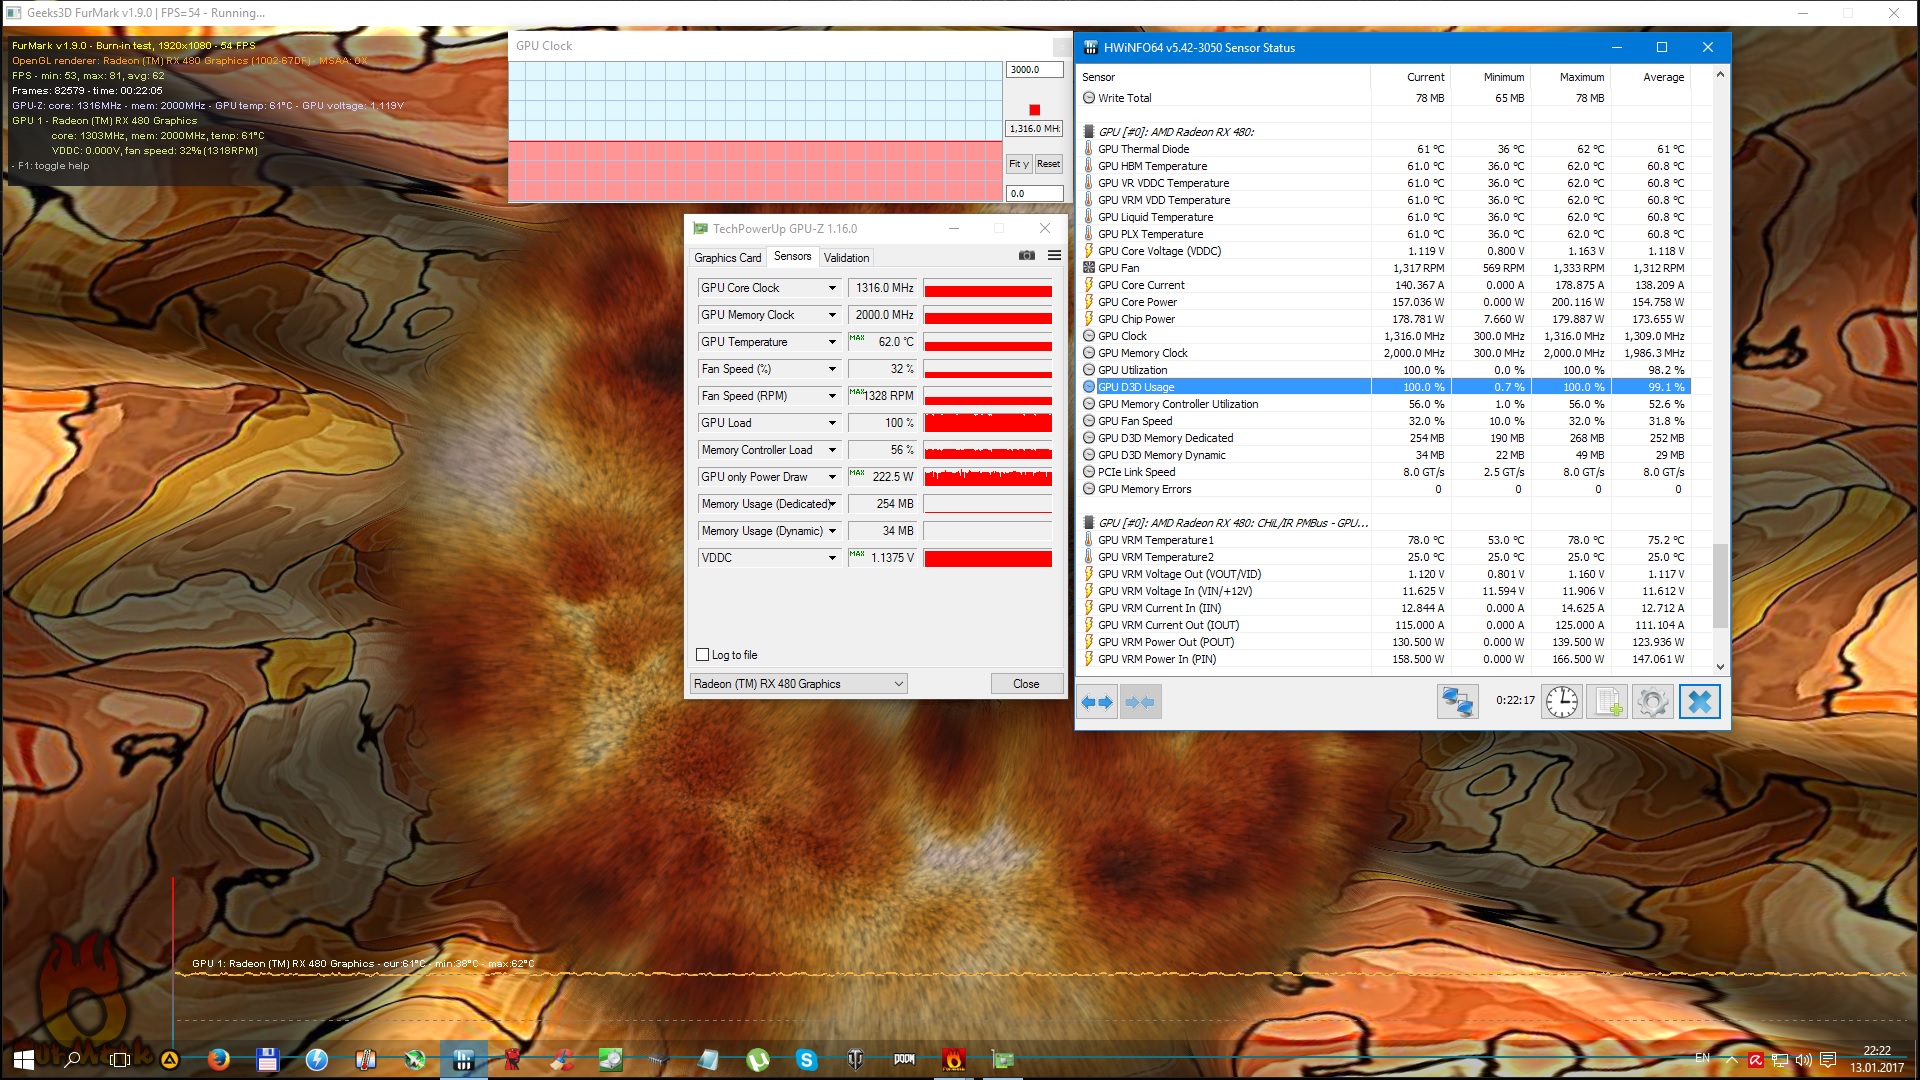Open HWiNFO remote network monitoring icon

click(1457, 702)
